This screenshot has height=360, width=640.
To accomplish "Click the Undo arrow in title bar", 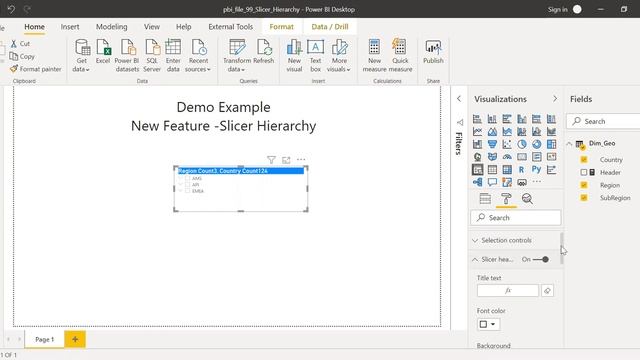I will coord(11,9).
